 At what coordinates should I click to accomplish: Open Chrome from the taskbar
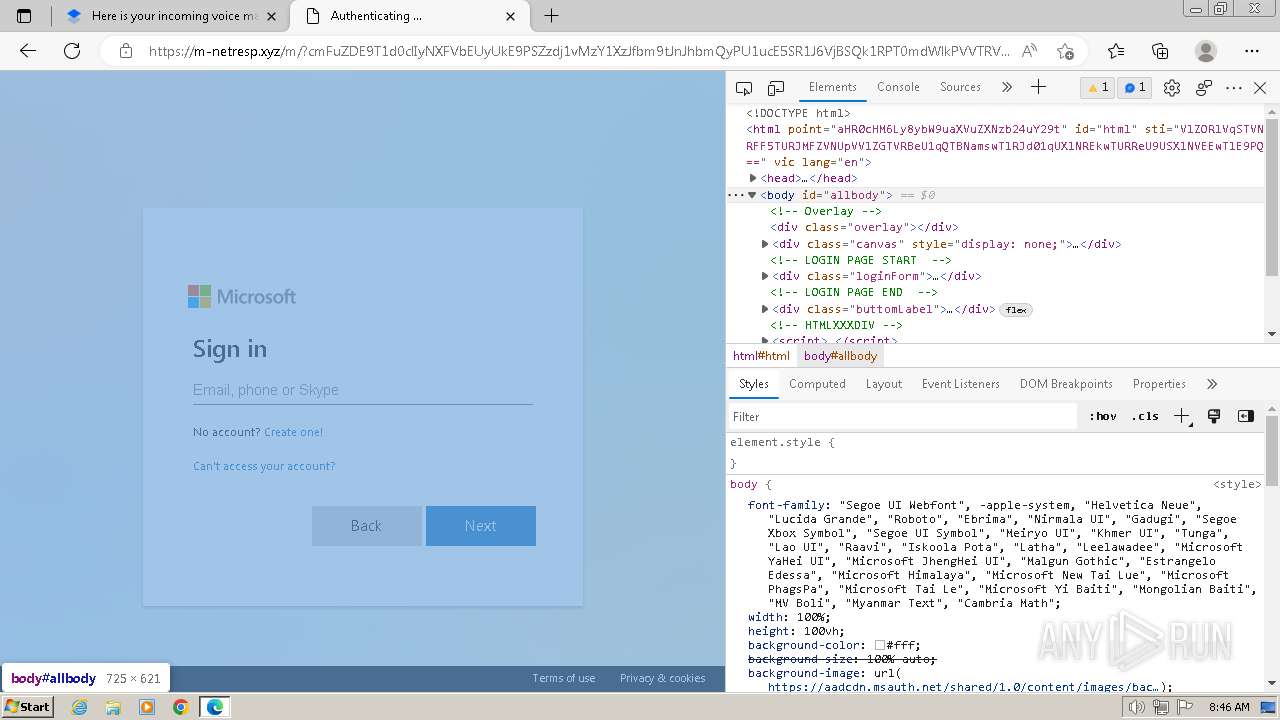[x=180, y=707]
